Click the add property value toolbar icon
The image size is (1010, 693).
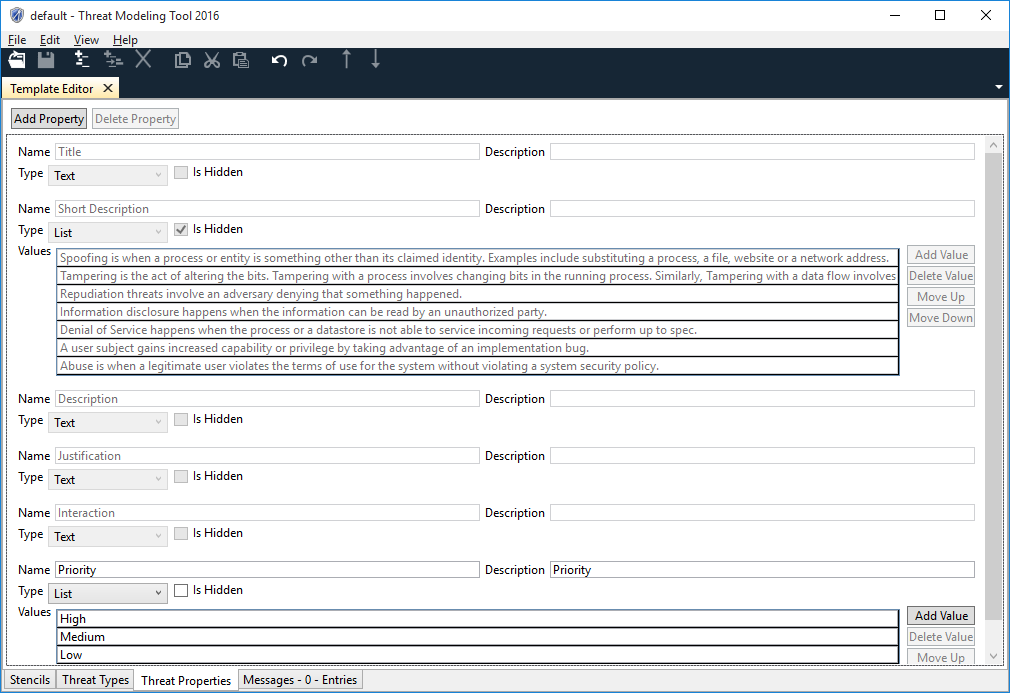coord(113,59)
